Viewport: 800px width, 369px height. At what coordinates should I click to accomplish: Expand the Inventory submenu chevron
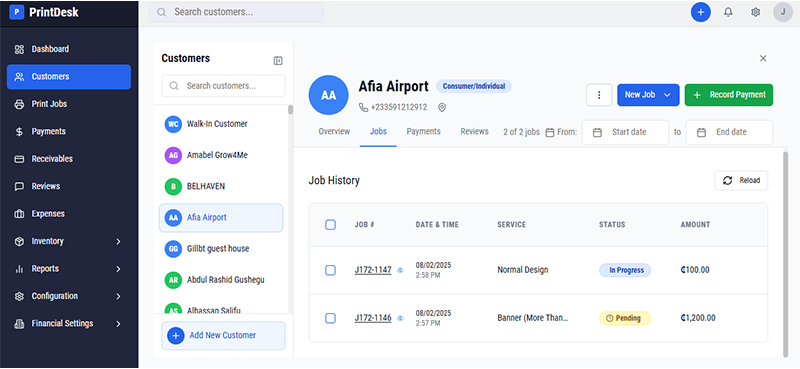coord(118,241)
